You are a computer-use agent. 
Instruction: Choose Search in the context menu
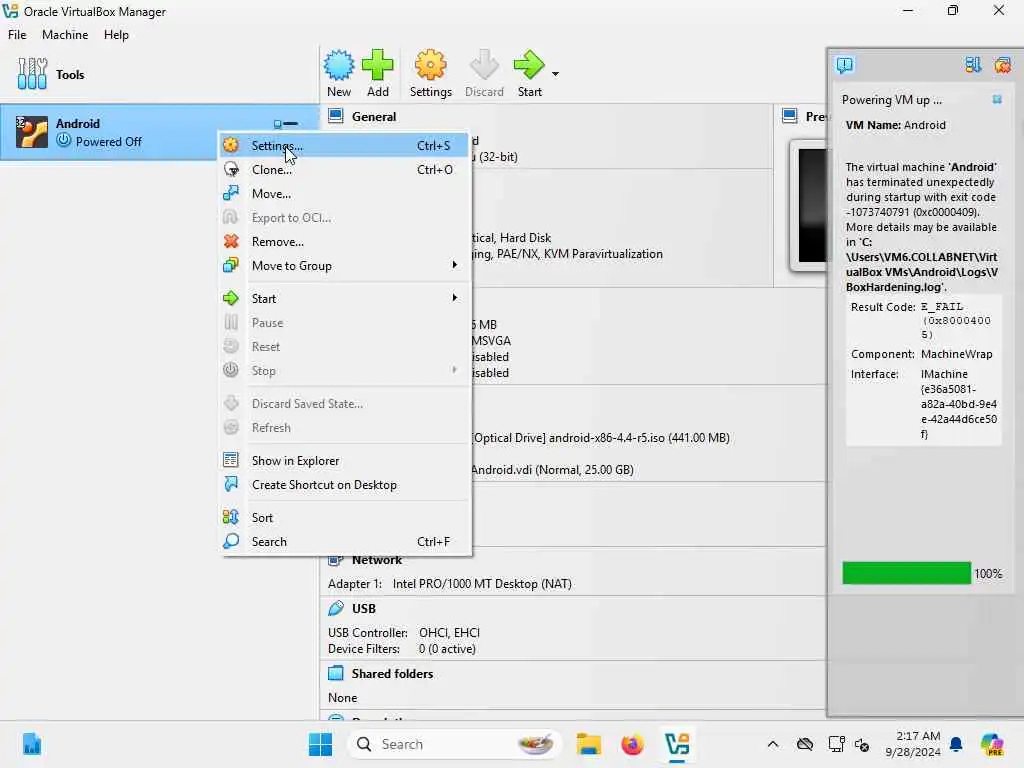click(x=345, y=541)
